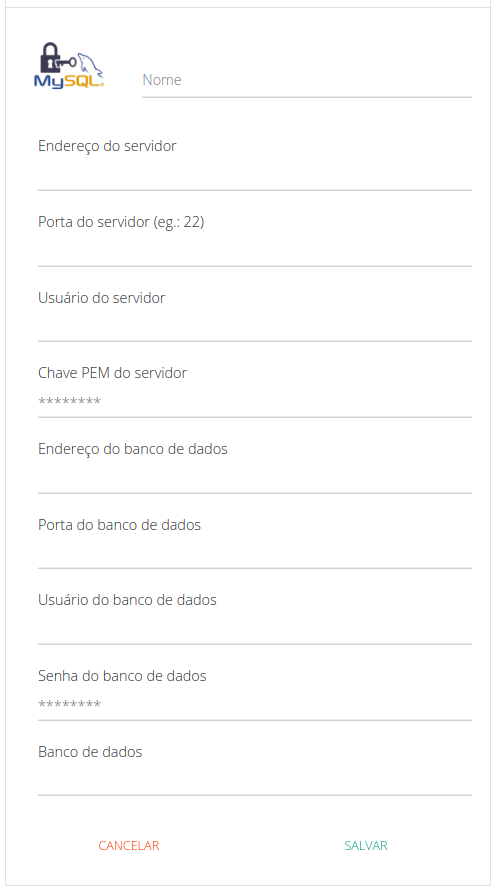Click the 'Porta do servidor (eg.: 22)' label text
499x886 pixels.
pos(121,222)
